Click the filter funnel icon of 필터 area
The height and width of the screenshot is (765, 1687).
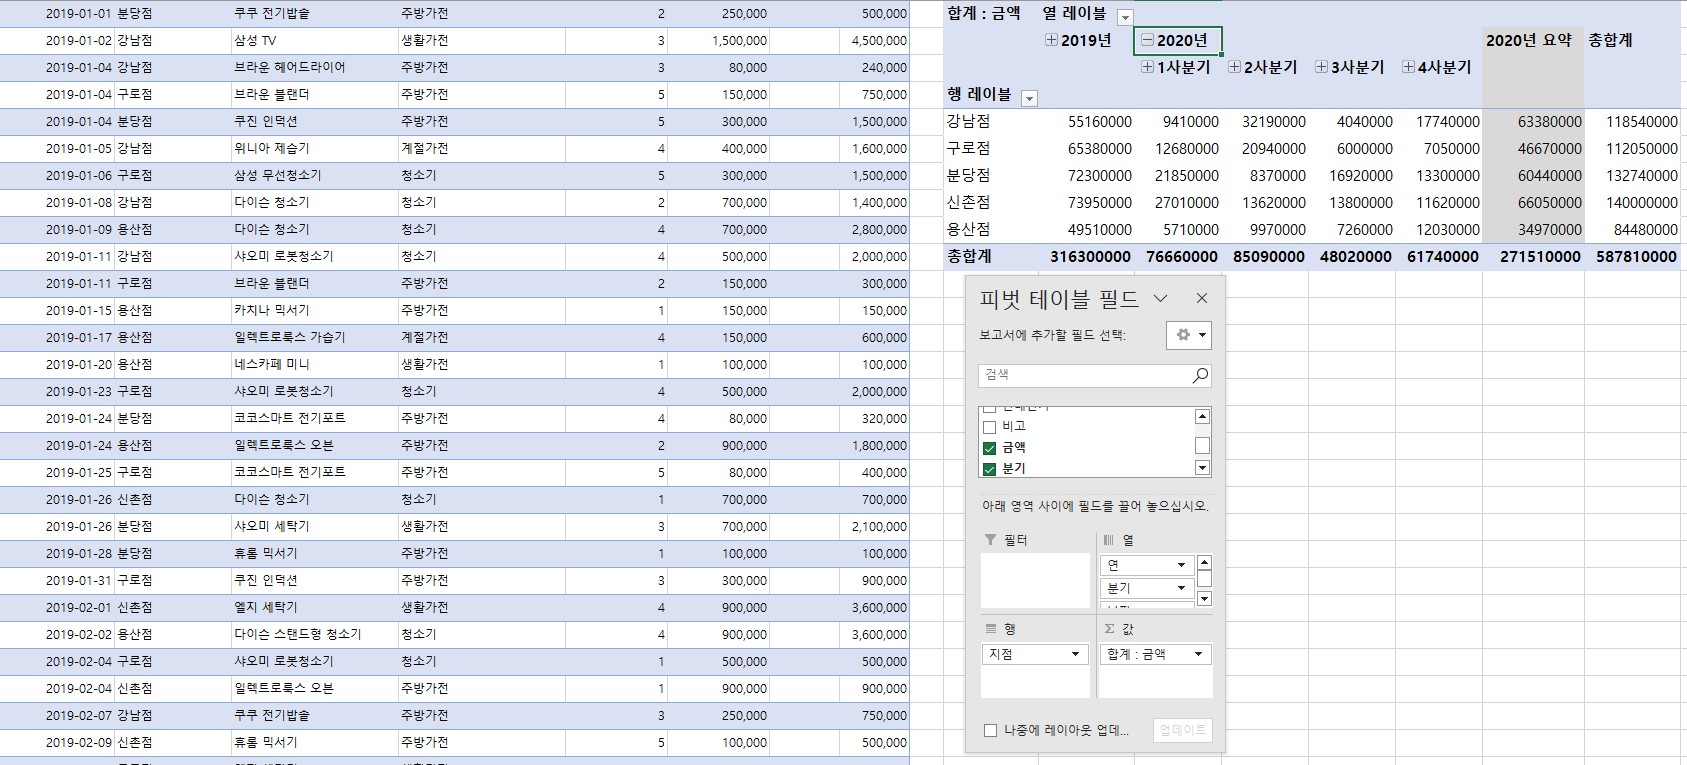tap(990, 540)
